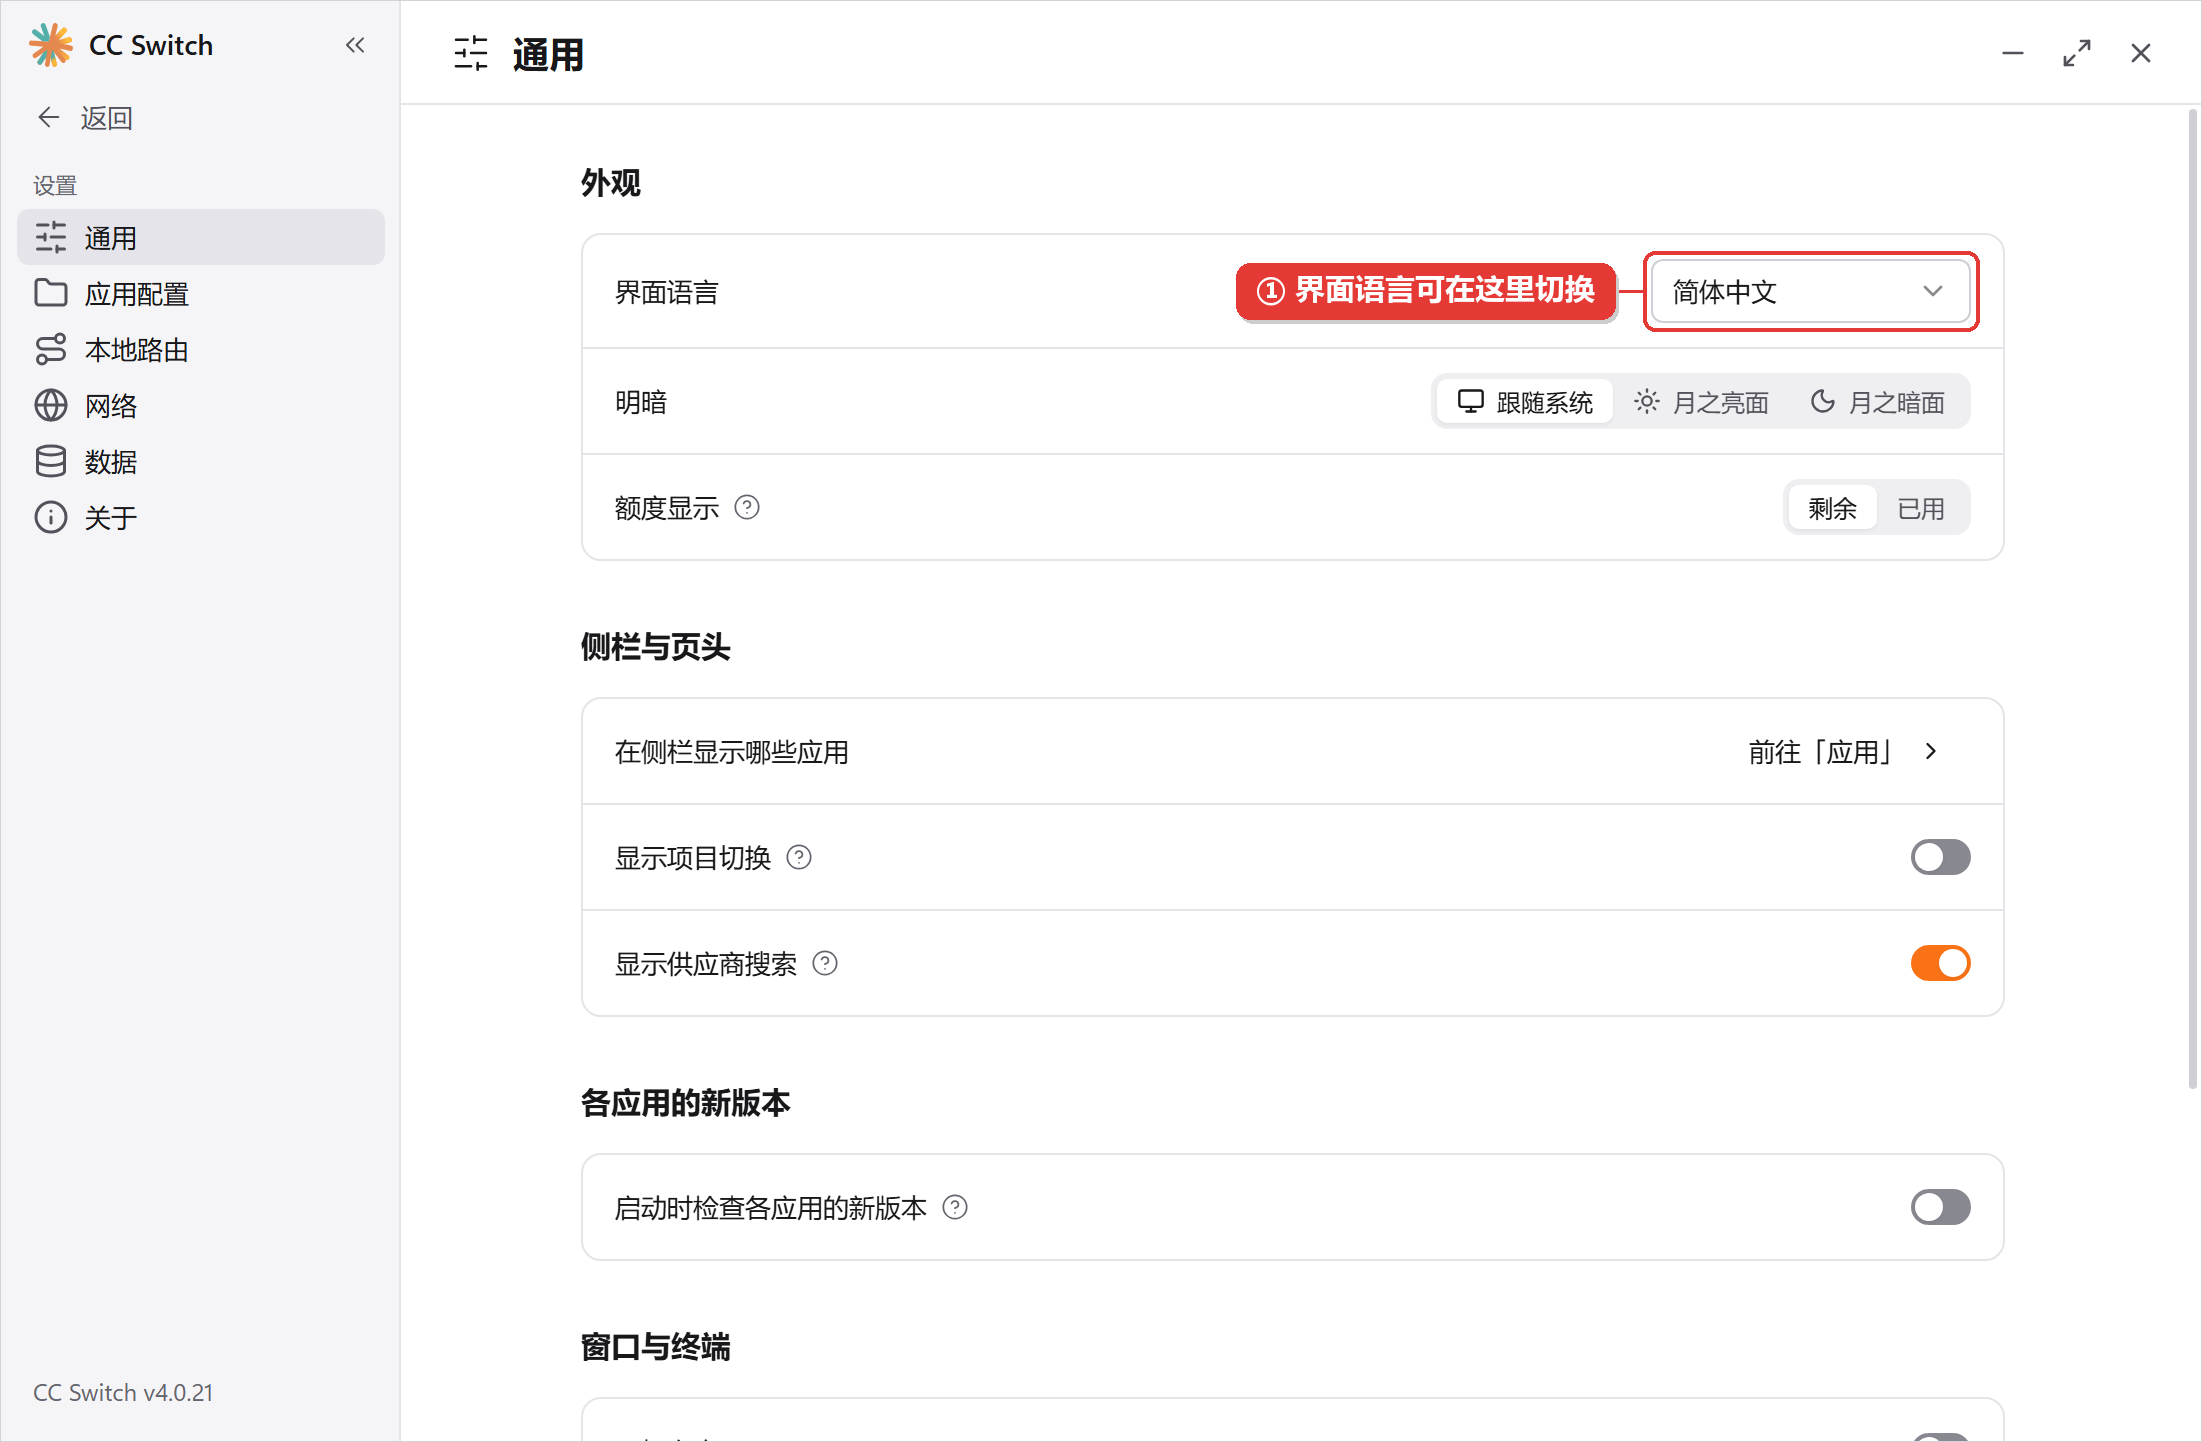Screen dimensions: 2202x1442
Task: Click the help icon beside 启动时检查各应用的新版本
Action: click(955, 1207)
